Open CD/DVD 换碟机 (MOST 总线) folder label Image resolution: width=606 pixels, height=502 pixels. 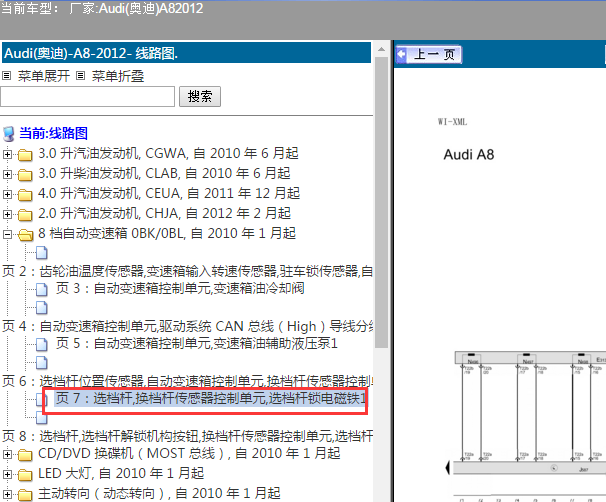point(189,453)
